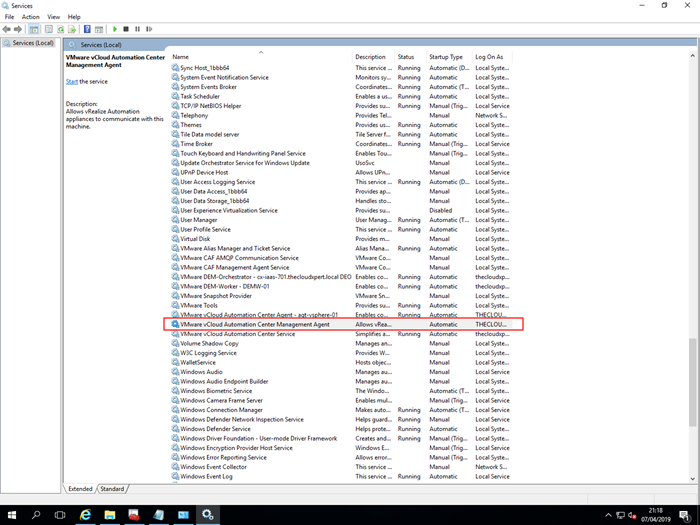Open the Action menu
This screenshot has width=700, height=525.
pyautogui.click(x=31, y=17)
